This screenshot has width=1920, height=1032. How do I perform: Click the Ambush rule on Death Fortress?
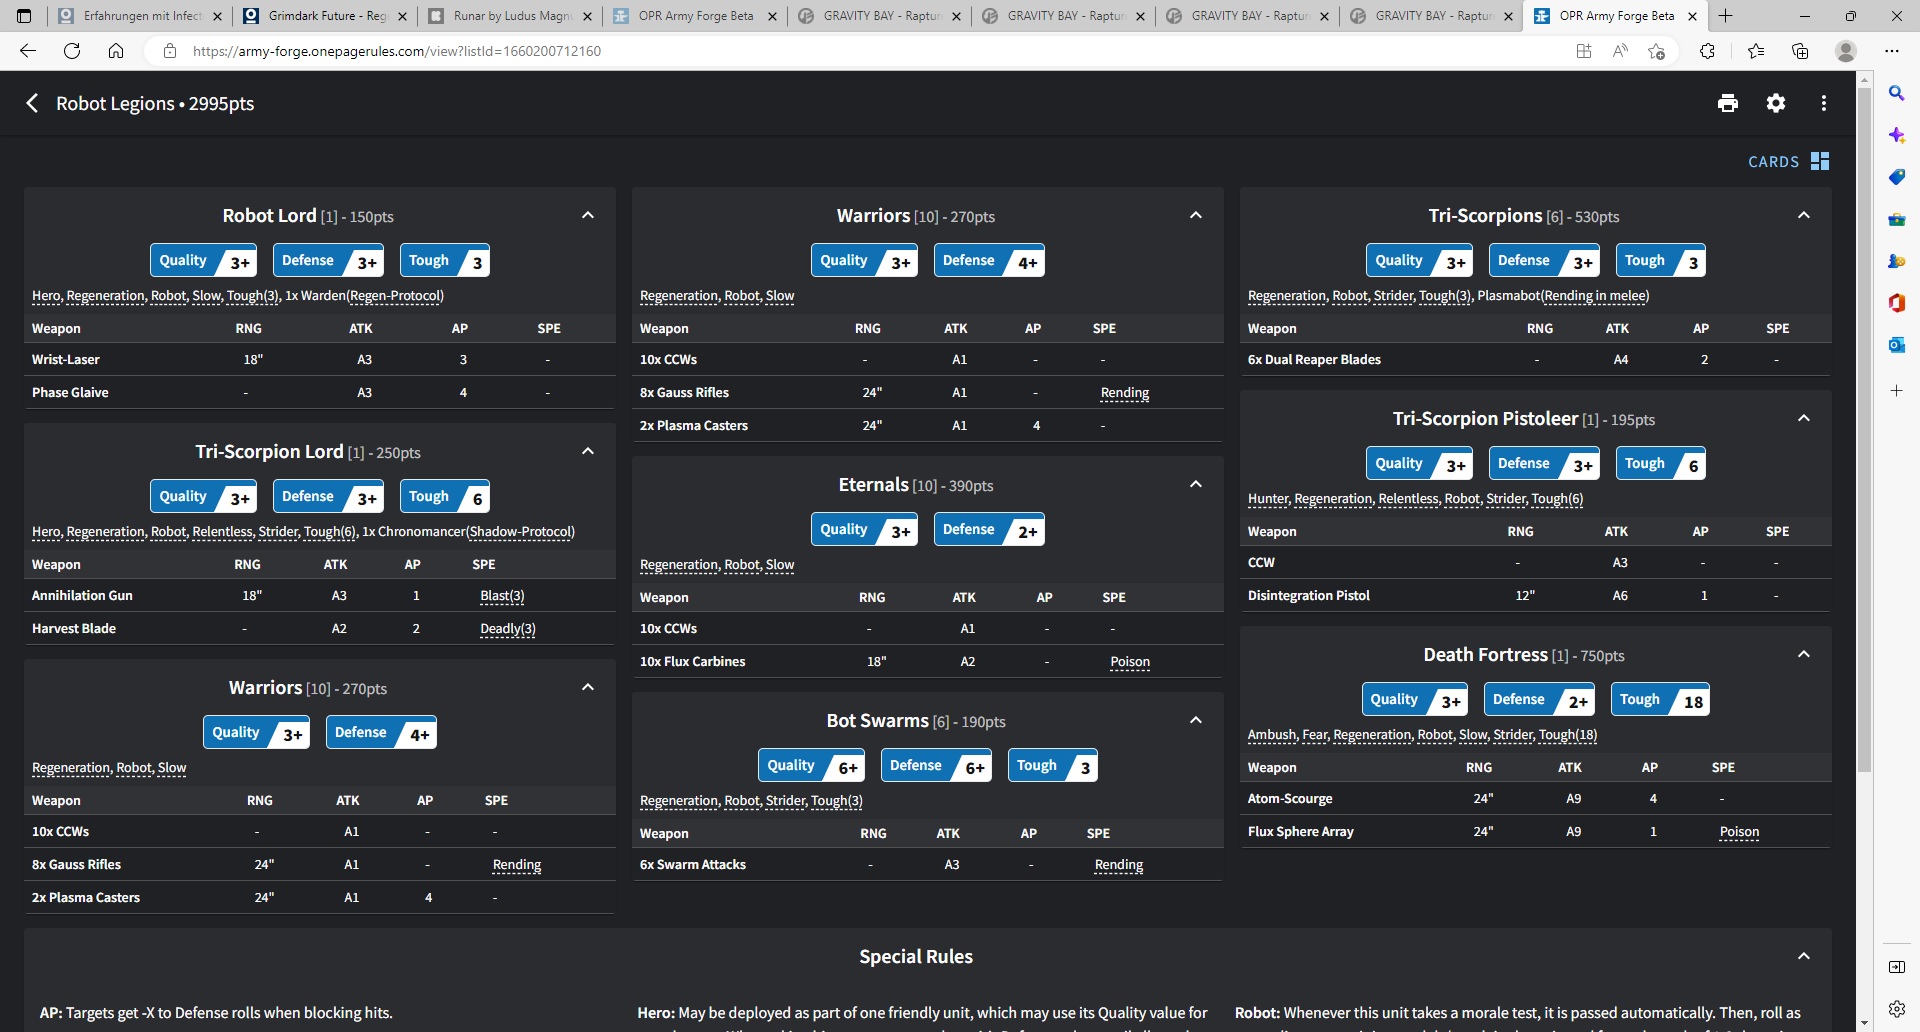[x=1272, y=735]
